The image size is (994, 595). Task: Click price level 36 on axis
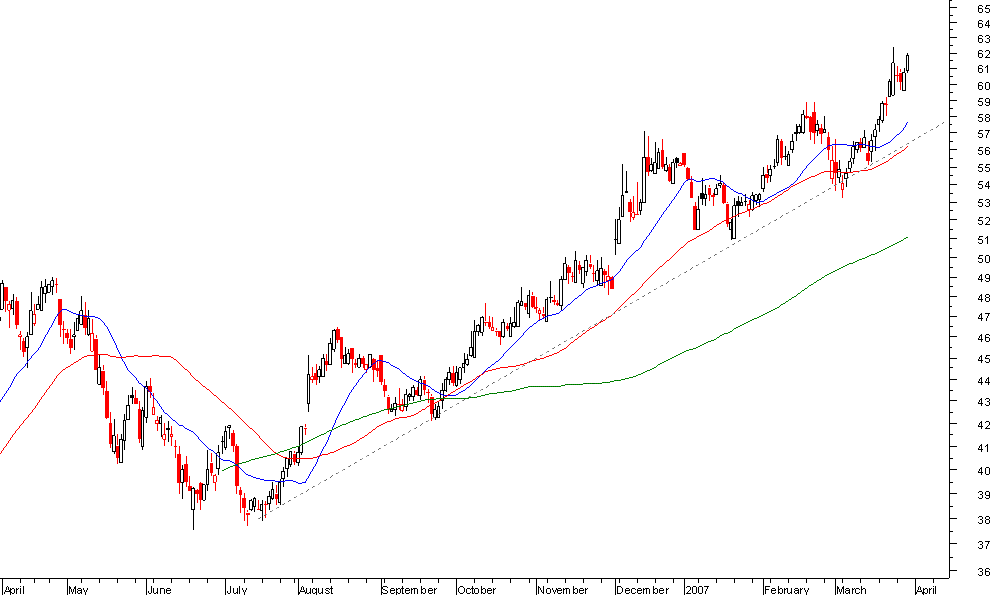984,572
